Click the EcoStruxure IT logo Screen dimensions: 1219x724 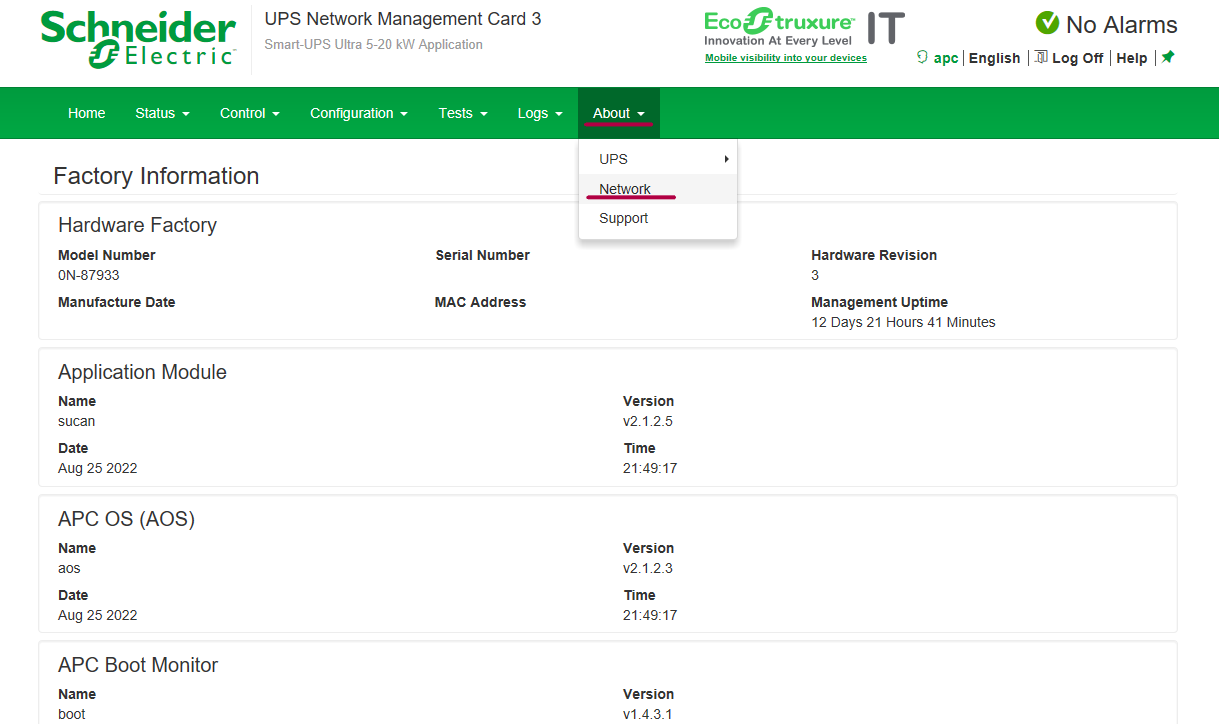(804, 27)
